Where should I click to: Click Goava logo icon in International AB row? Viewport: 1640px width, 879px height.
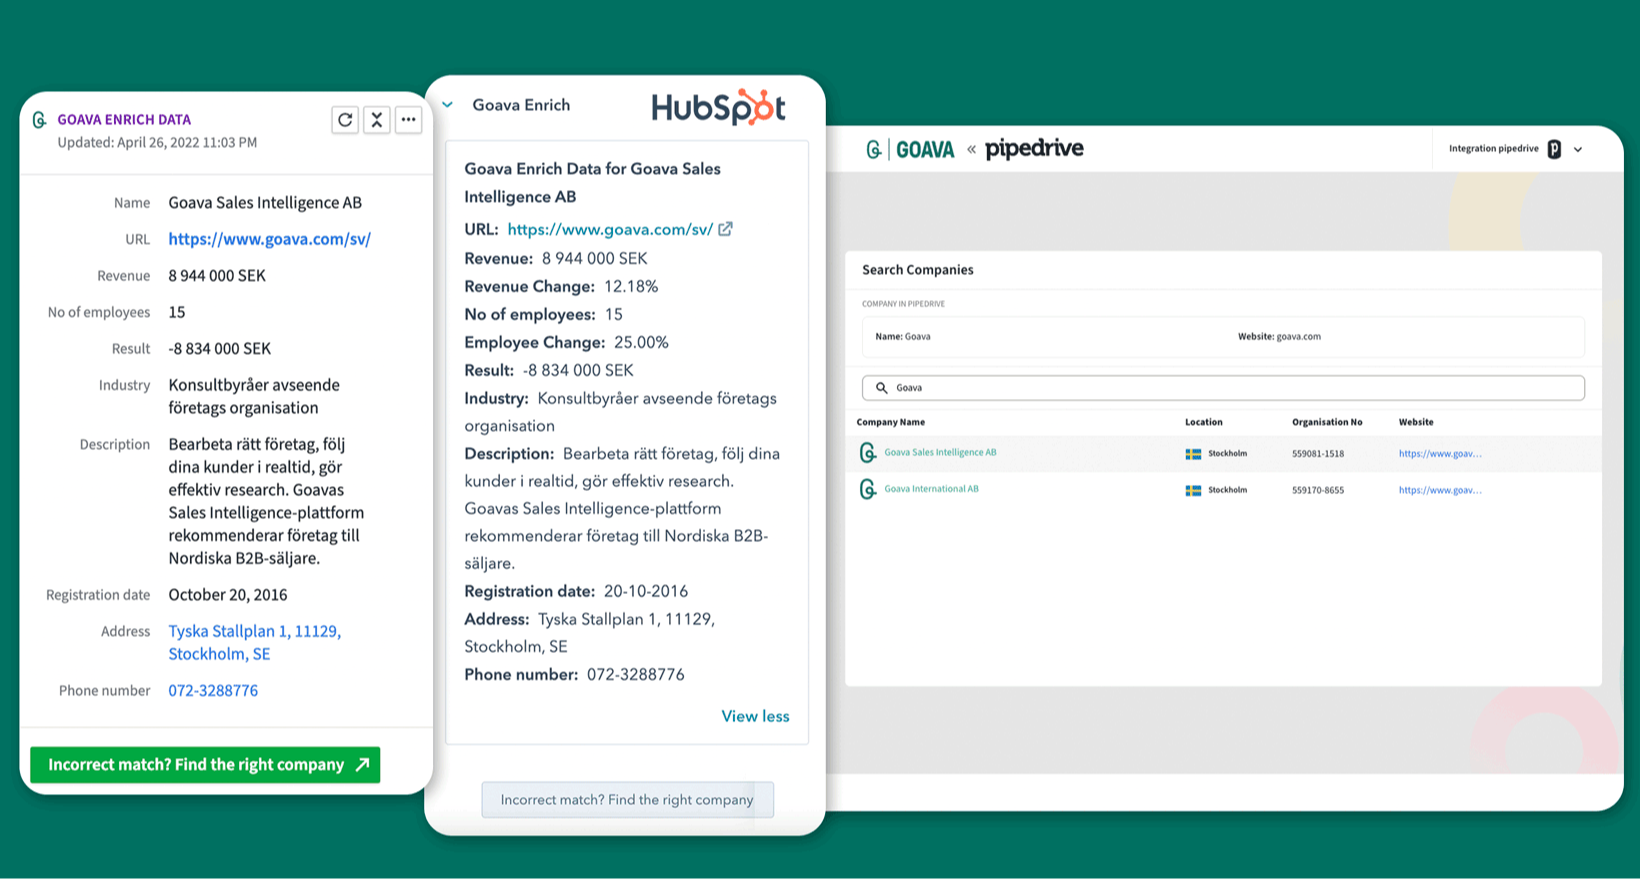click(867, 489)
